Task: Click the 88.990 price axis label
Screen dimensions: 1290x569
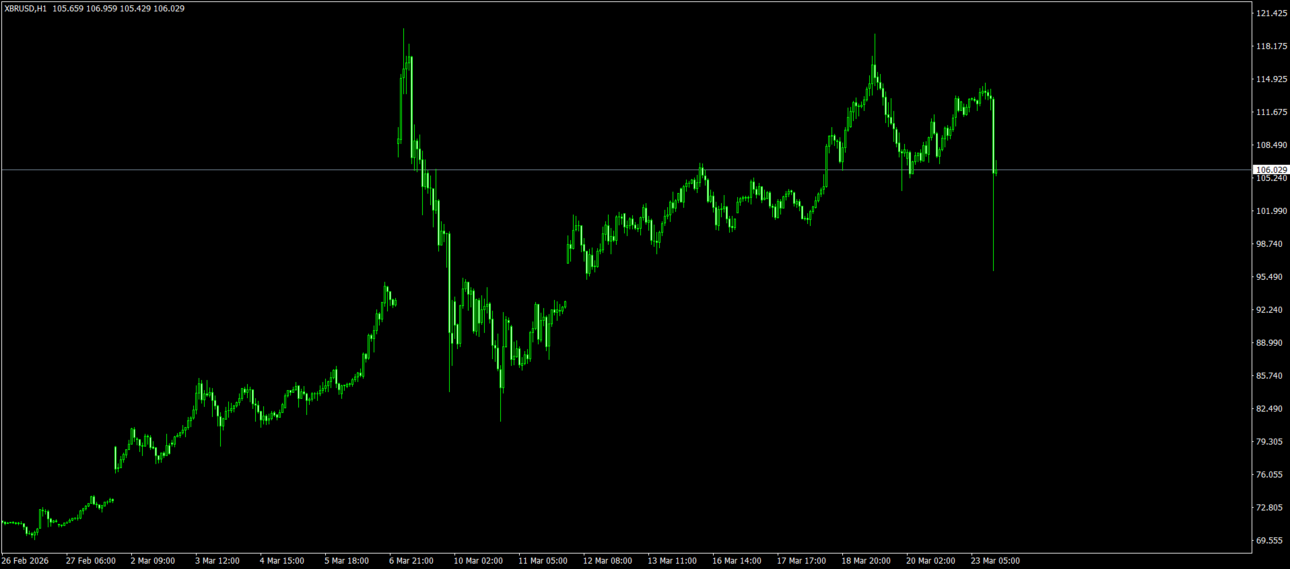Action: click(x=1271, y=343)
